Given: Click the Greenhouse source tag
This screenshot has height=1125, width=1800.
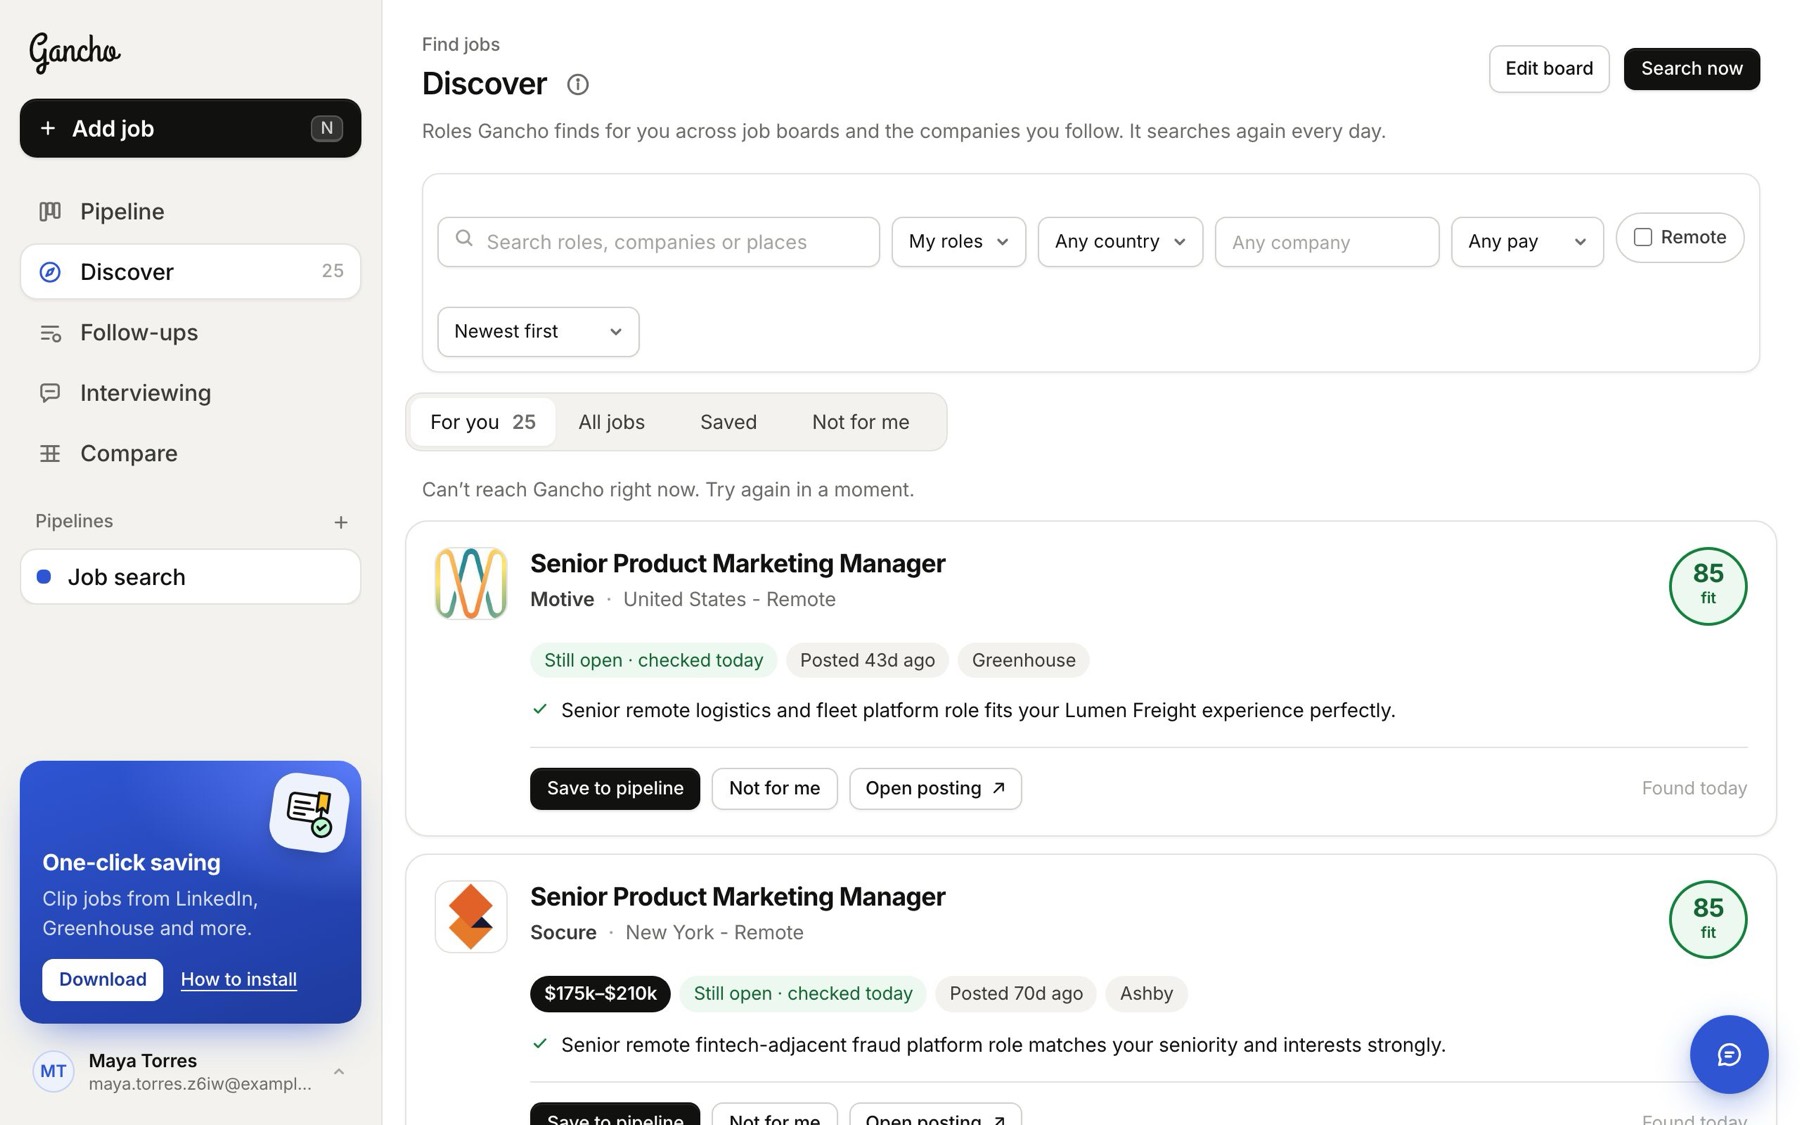Looking at the screenshot, I should pyautogui.click(x=1023, y=660).
